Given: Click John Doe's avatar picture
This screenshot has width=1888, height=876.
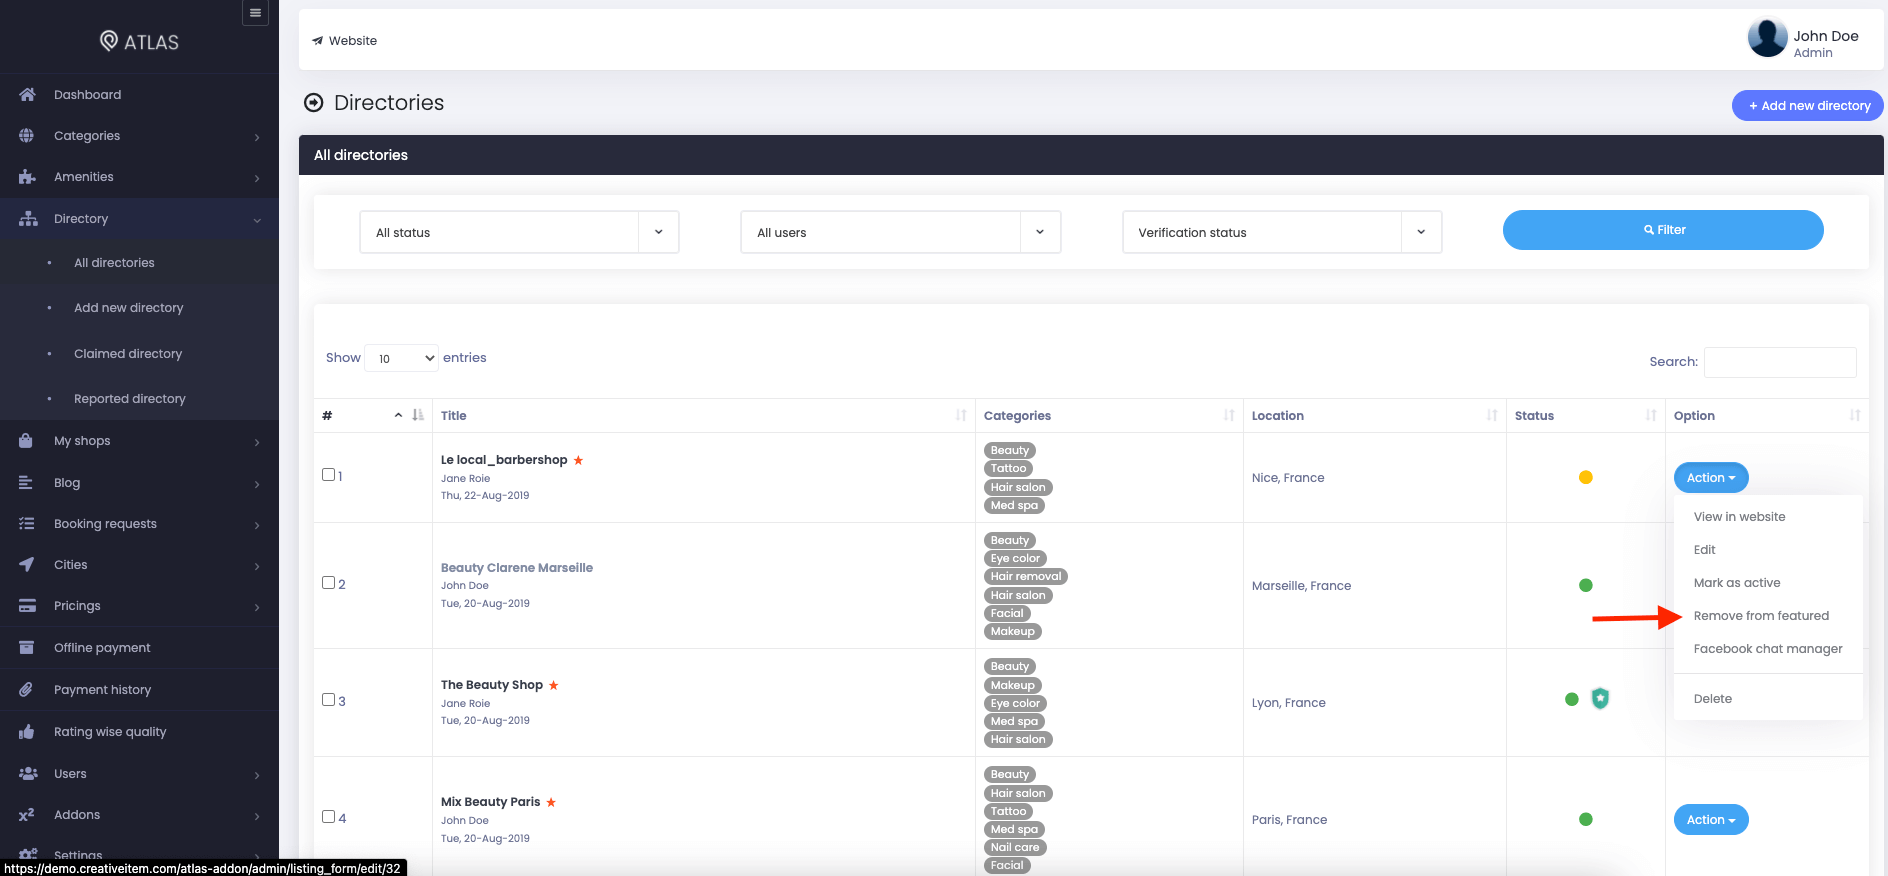Looking at the screenshot, I should pos(1767,38).
